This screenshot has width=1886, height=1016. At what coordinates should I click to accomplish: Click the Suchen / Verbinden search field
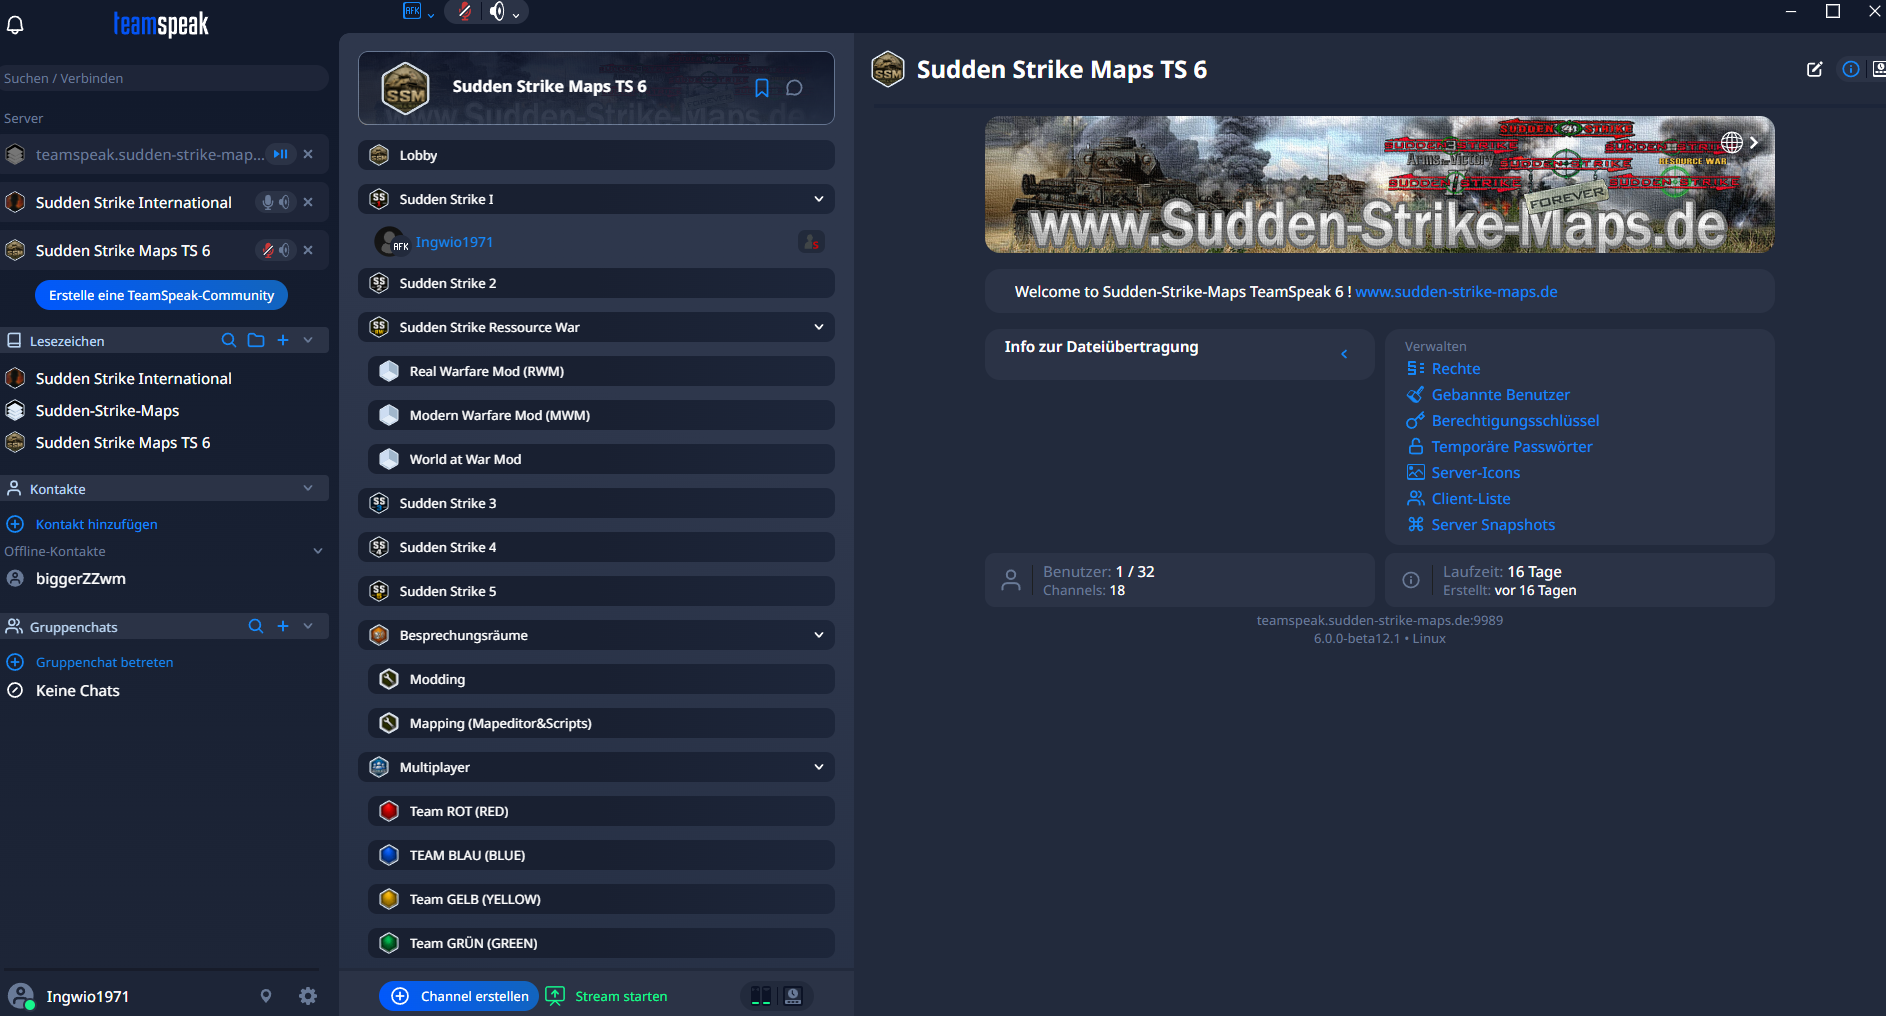164,78
